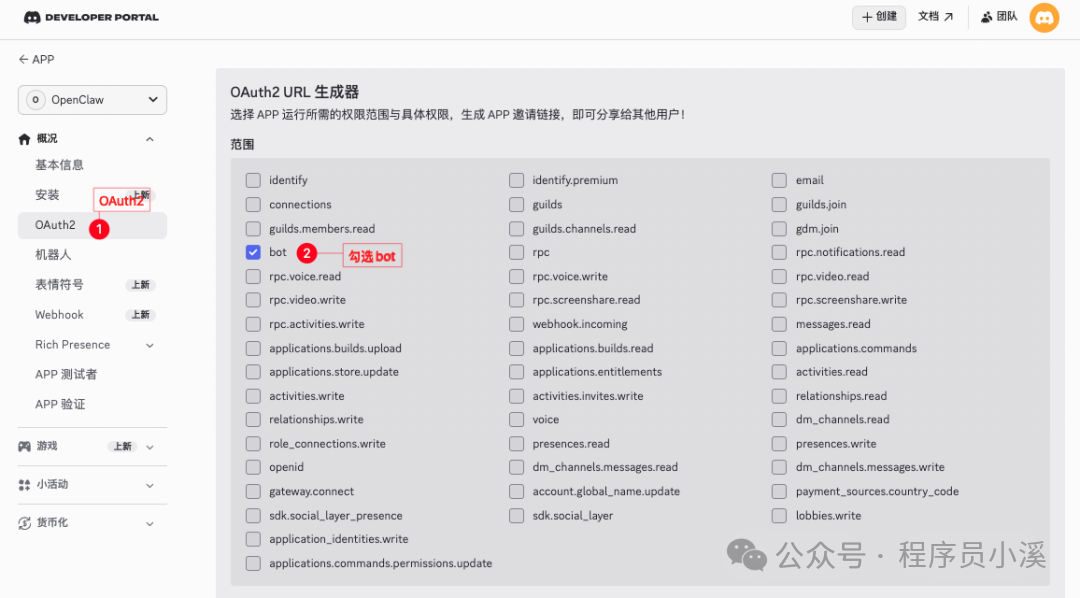Viewport: 1080px width, 598px height.
Task: Open the 基本信息 page
Action: 59,165
